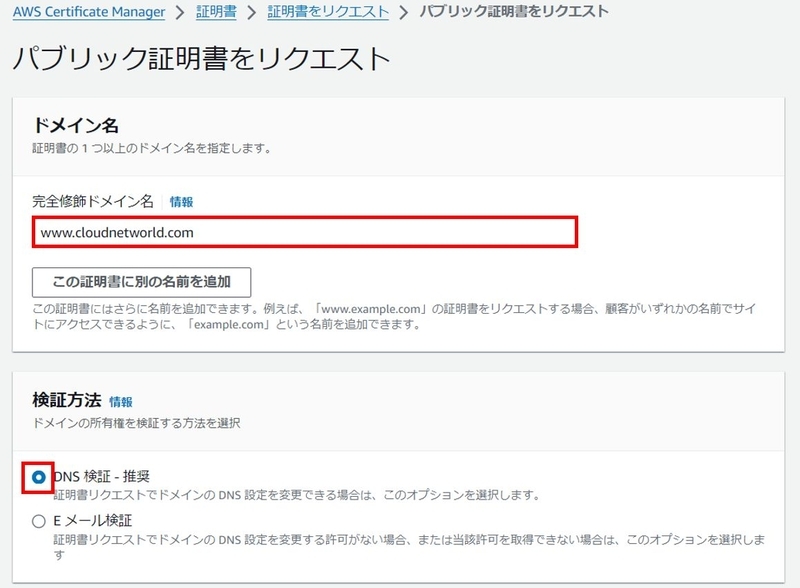
Task: Click the text ドメインの所有権を検証する方法を選択
Action: pos(136,423)
